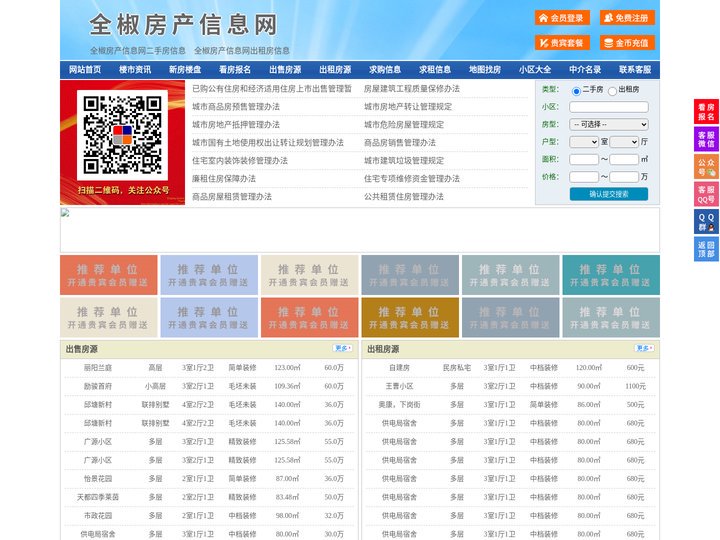Image resolution: width=720 pixels, height=540 pixels.
Task: Open 王曹小区 rental listing
Action: [399, 386]
